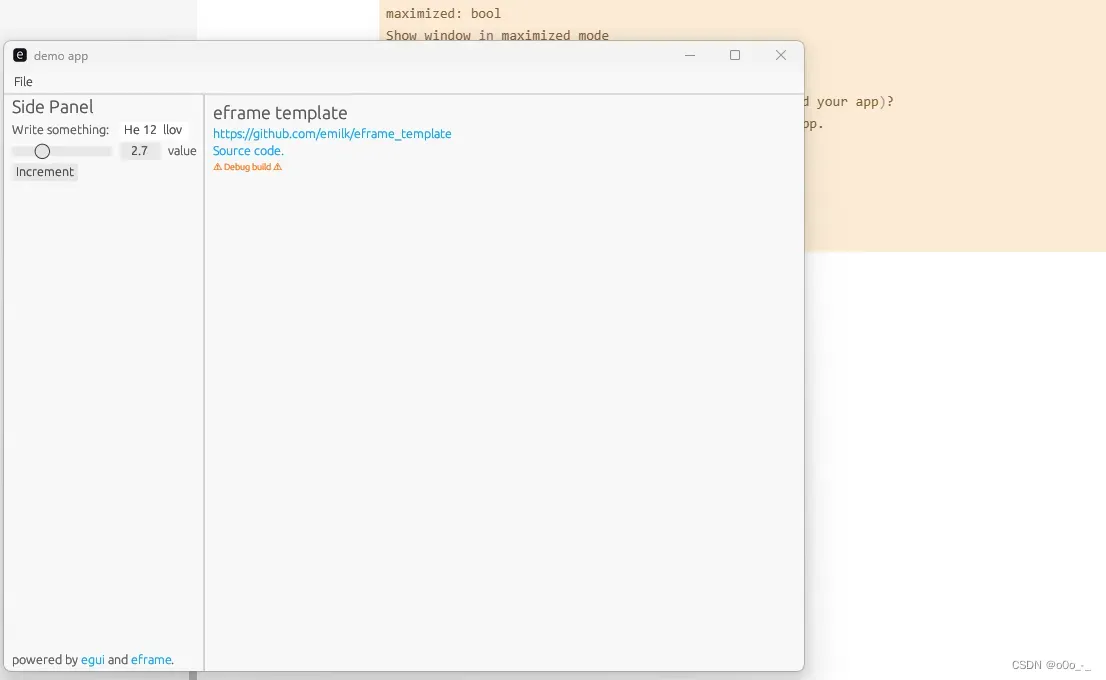Click the orange Debug build warning

point(248,167)
